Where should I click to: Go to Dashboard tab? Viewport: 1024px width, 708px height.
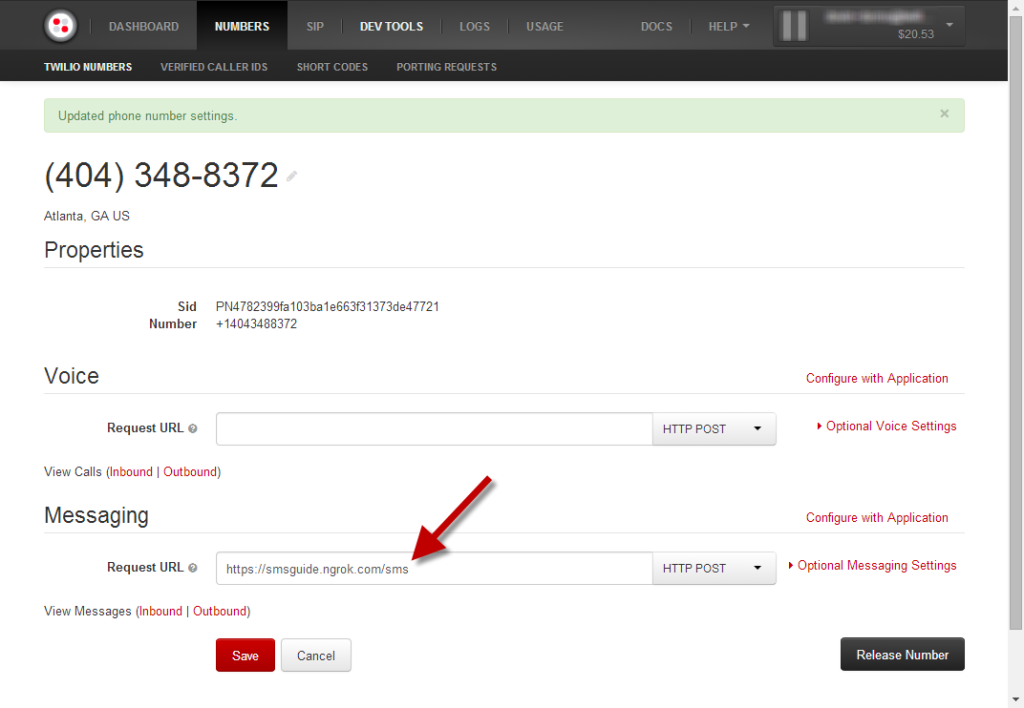144,26
